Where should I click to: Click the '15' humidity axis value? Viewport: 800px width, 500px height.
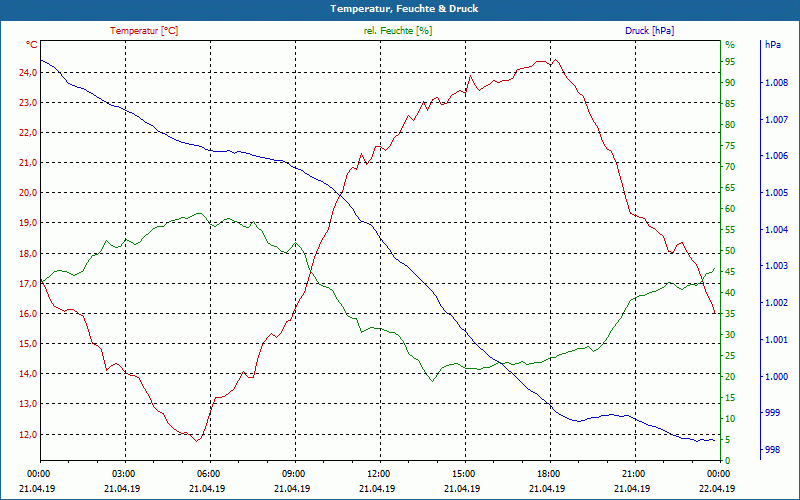coord(730,398)
